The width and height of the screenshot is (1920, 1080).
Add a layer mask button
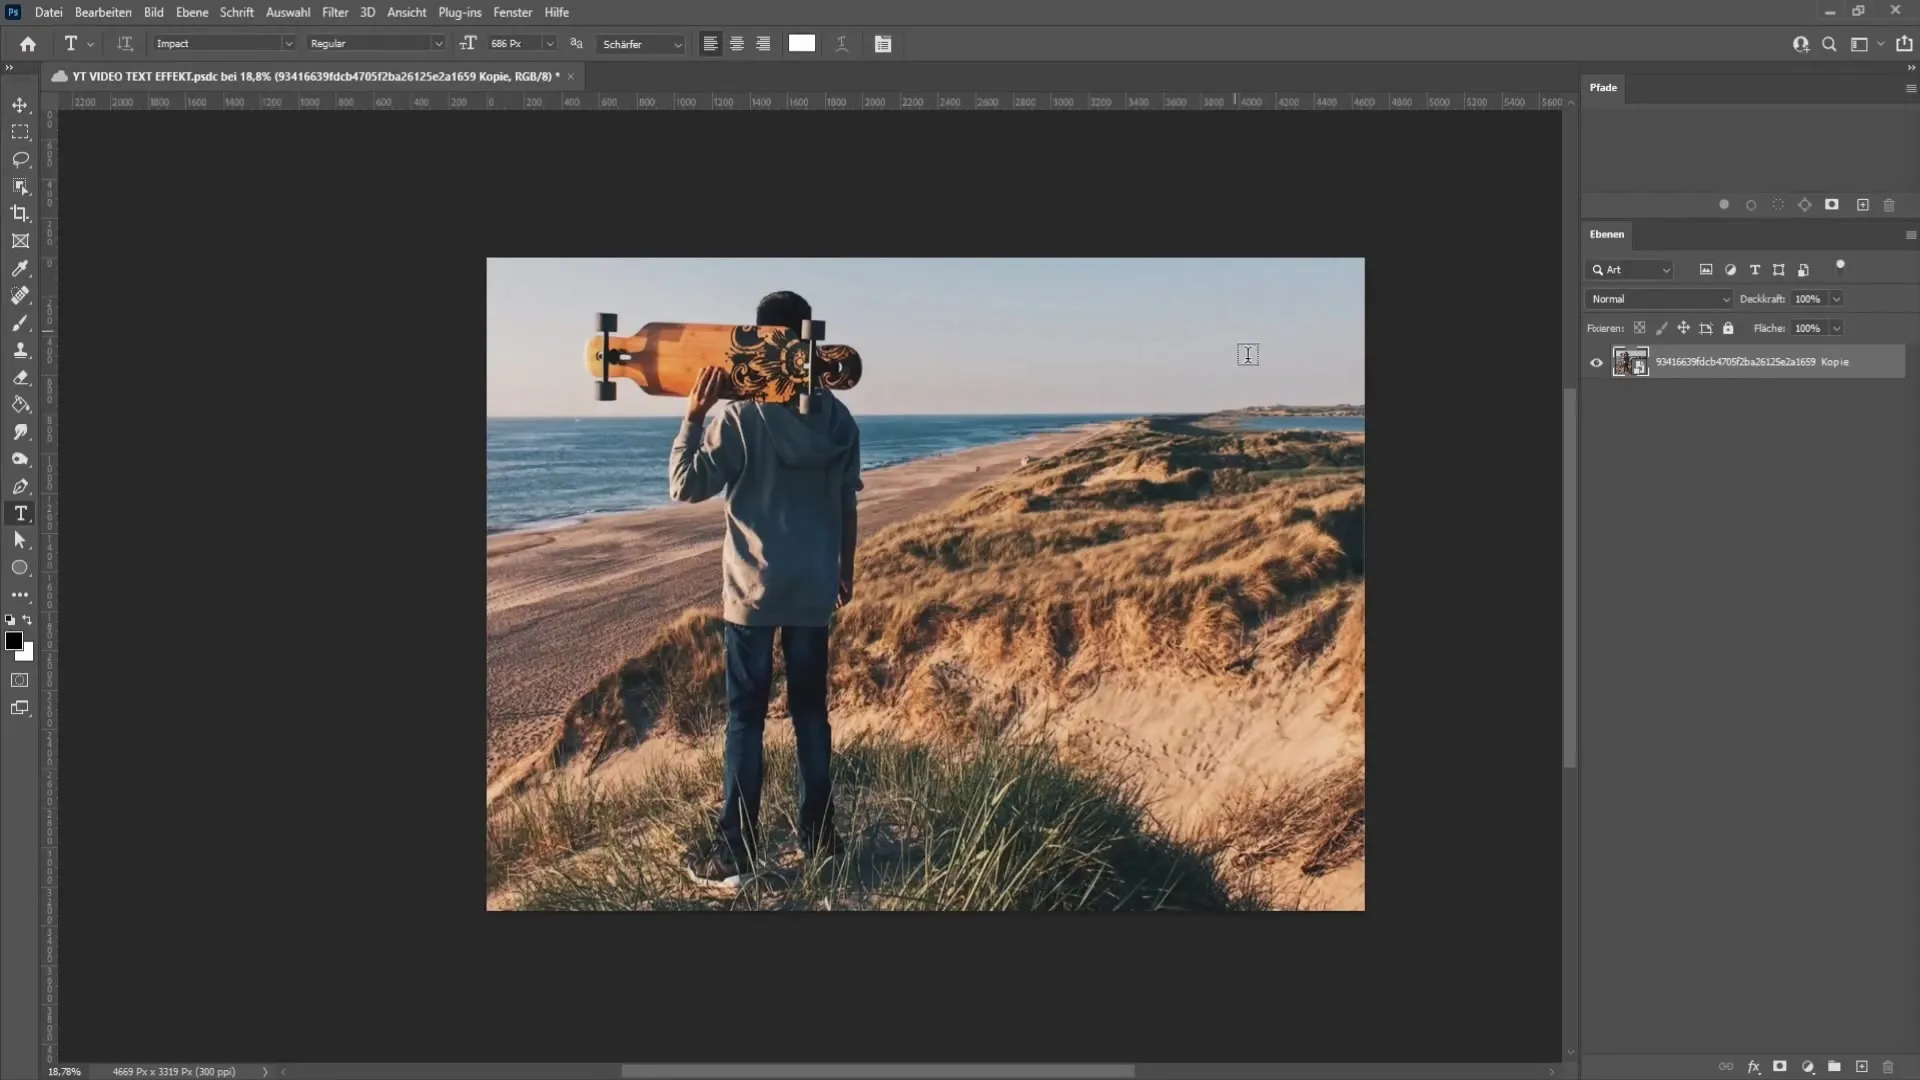(x=1780, y=1067)
